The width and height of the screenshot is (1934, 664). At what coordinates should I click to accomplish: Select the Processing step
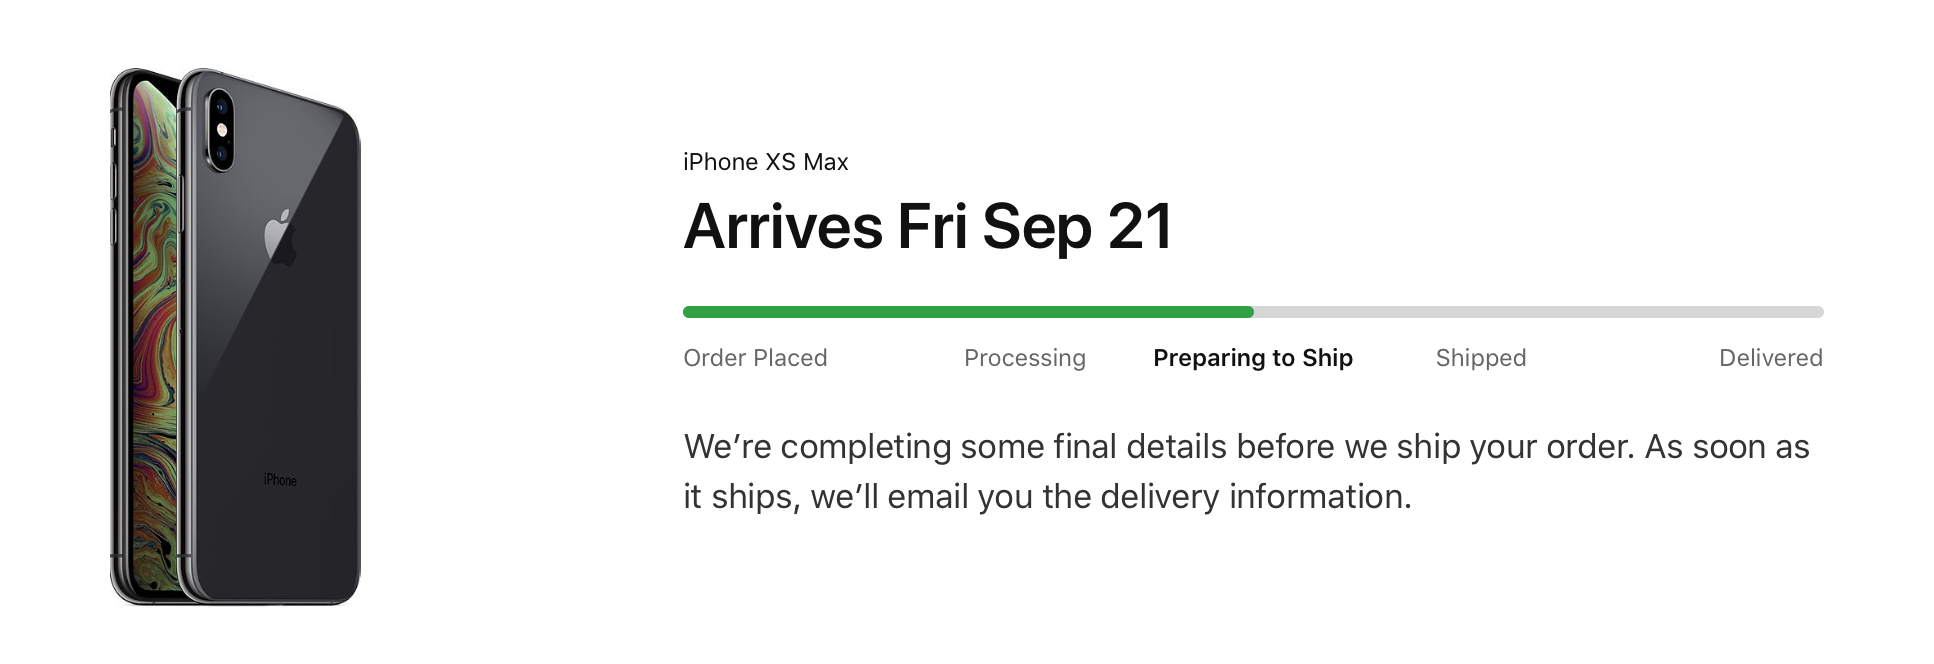pos(1024,358)
